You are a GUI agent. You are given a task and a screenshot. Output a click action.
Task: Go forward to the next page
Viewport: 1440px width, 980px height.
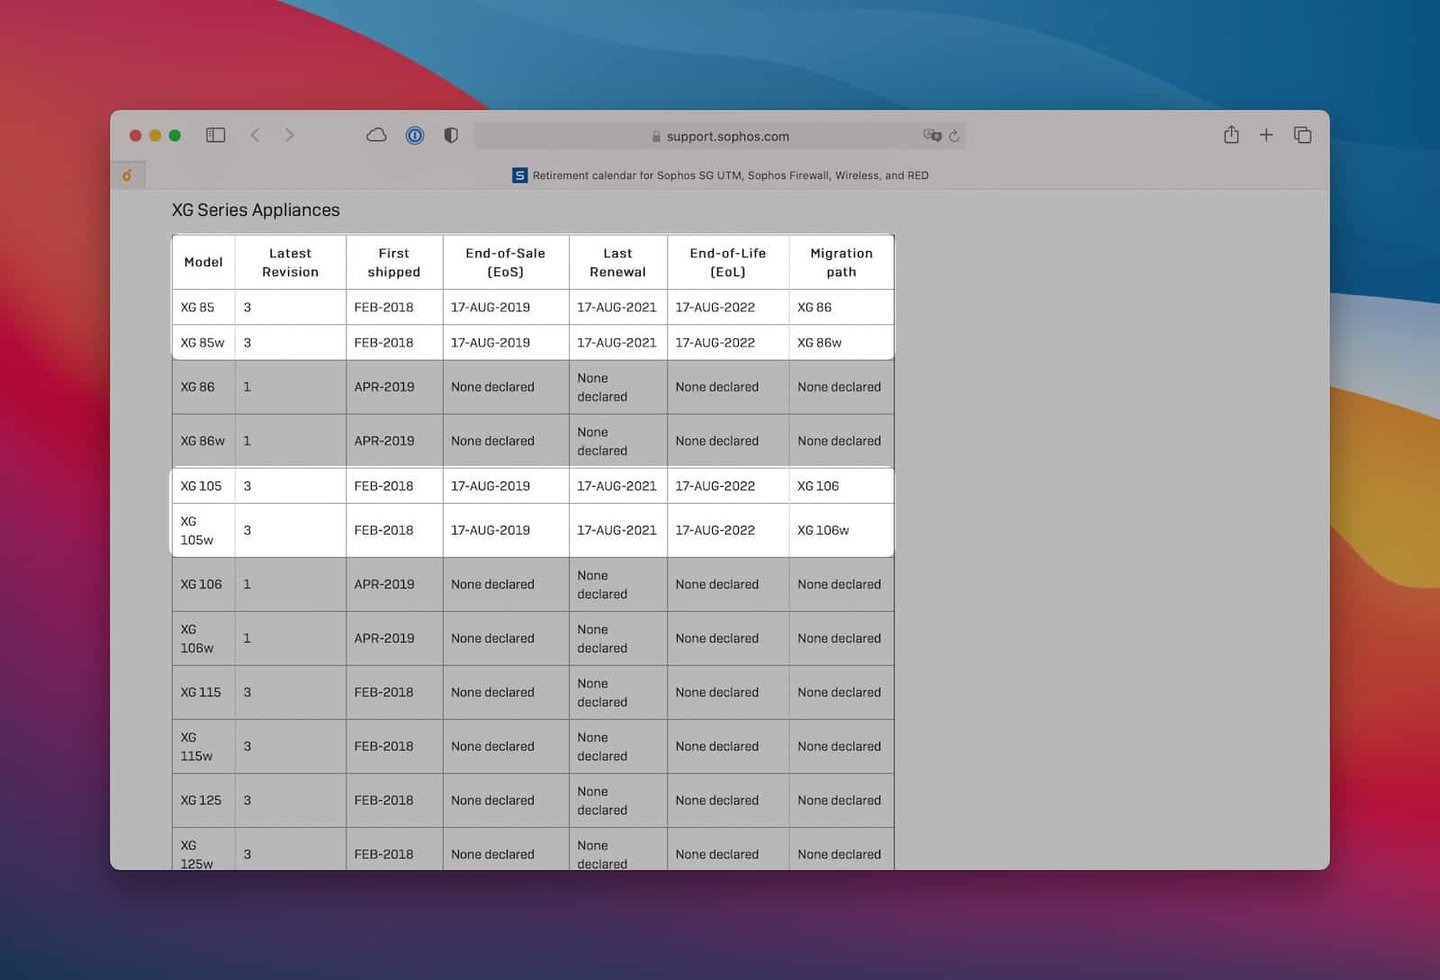coord(289,135)
